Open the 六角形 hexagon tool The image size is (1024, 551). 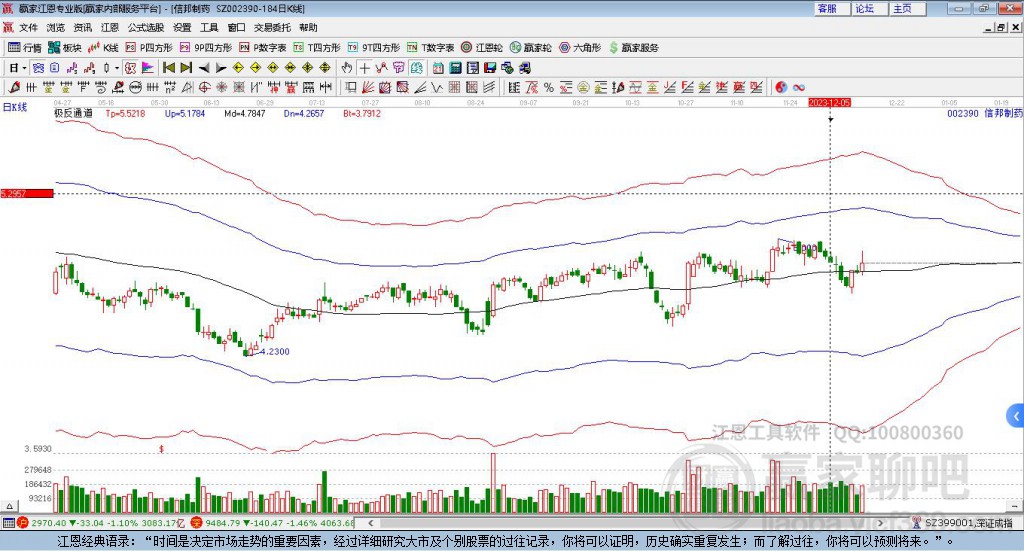point(580,48)
